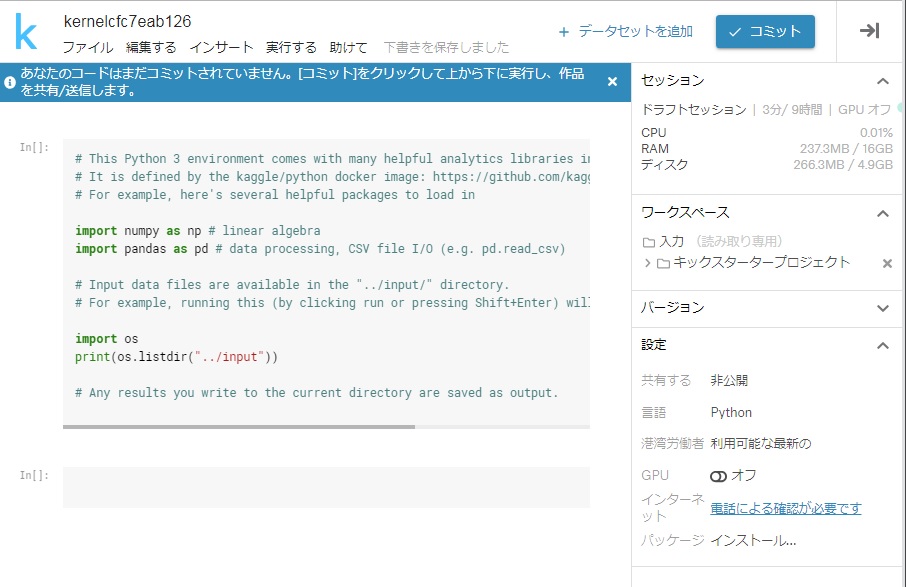This screenshot has width=906, height=587.
Task: Click ディスク usage 266.3MB / 4.9GB
Action: coord(842,165)
